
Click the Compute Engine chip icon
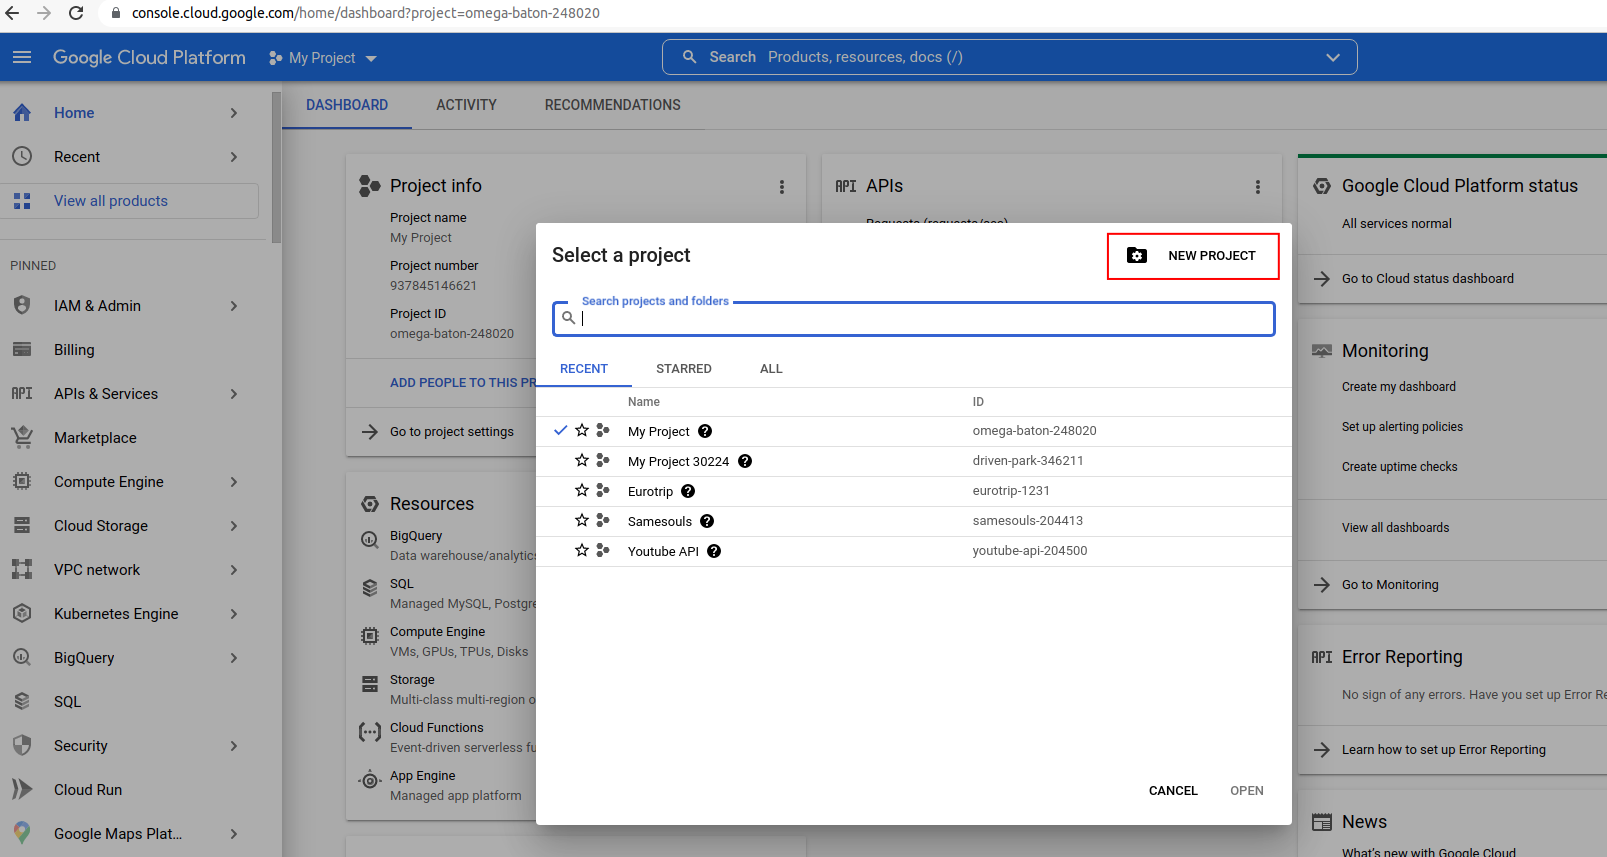(22, 481)
